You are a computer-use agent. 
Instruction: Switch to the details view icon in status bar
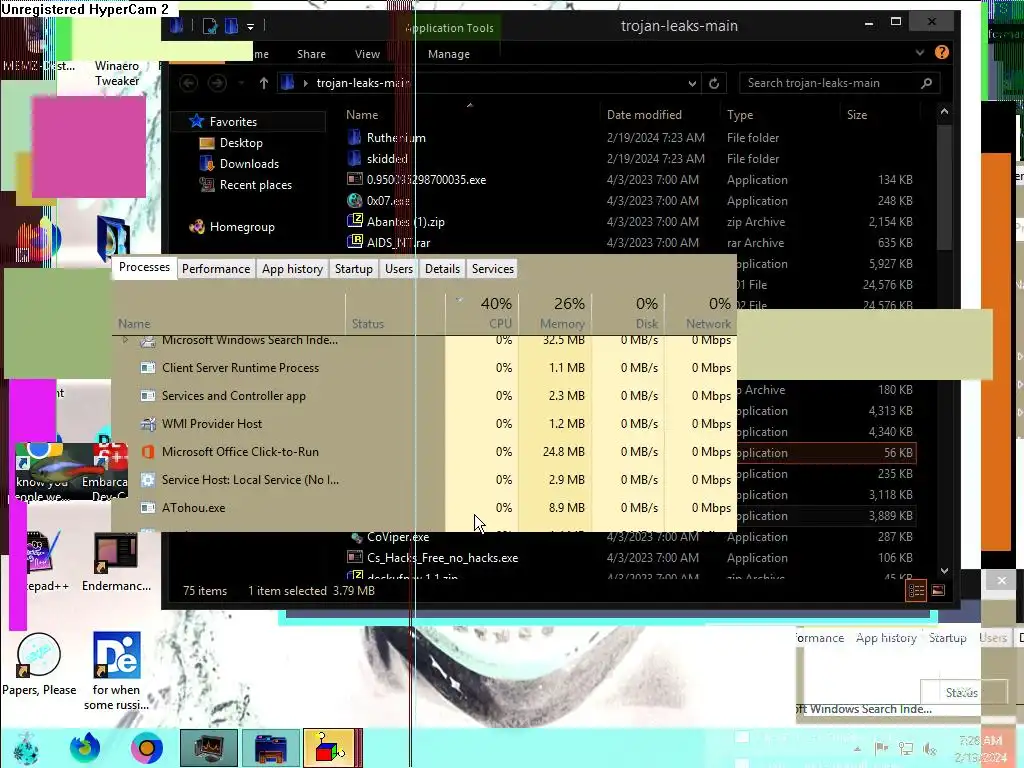916,590
